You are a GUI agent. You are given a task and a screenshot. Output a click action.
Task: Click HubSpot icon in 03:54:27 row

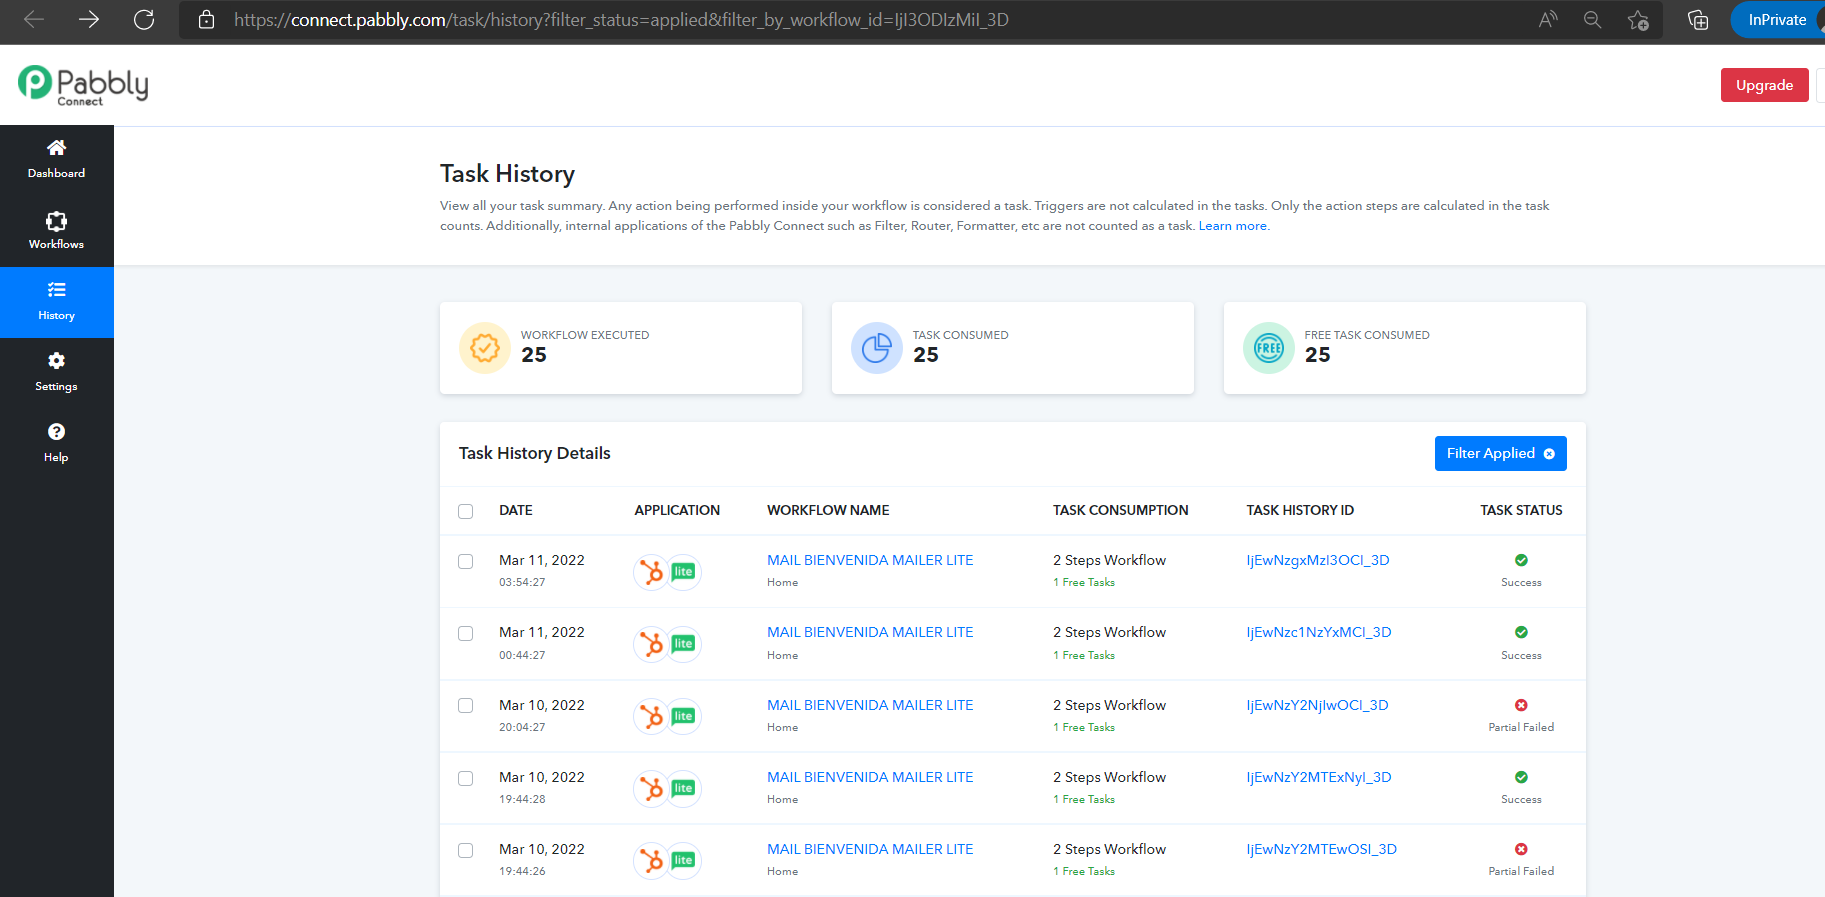coord(652,572)
